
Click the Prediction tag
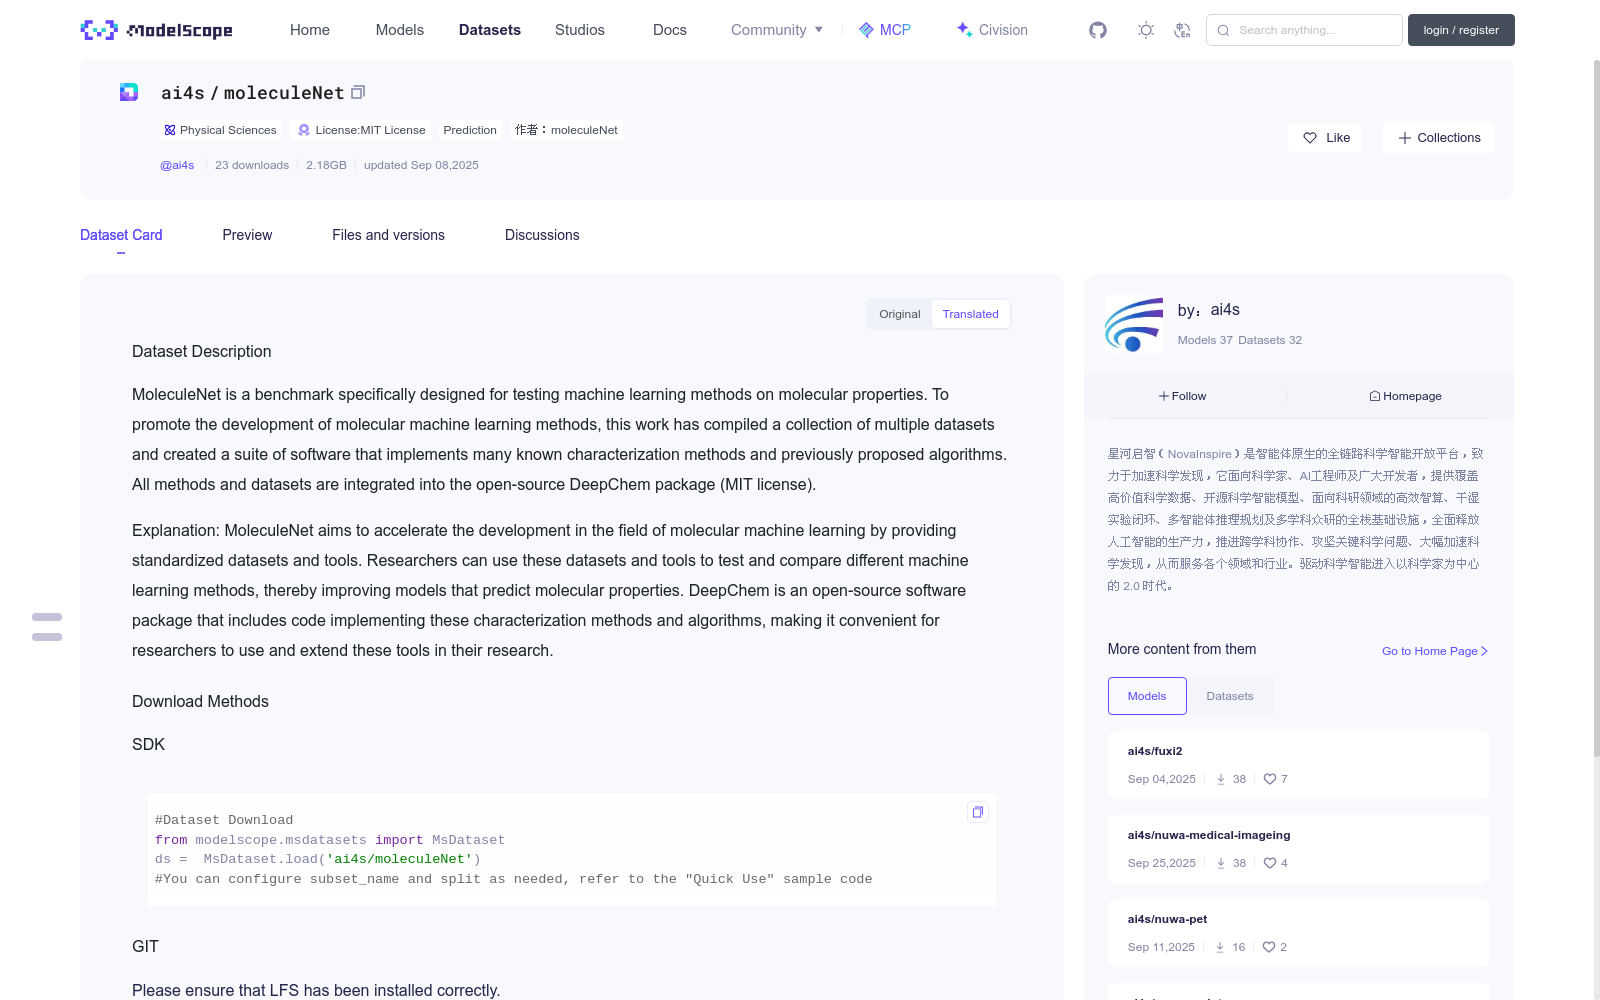point(470,130)
